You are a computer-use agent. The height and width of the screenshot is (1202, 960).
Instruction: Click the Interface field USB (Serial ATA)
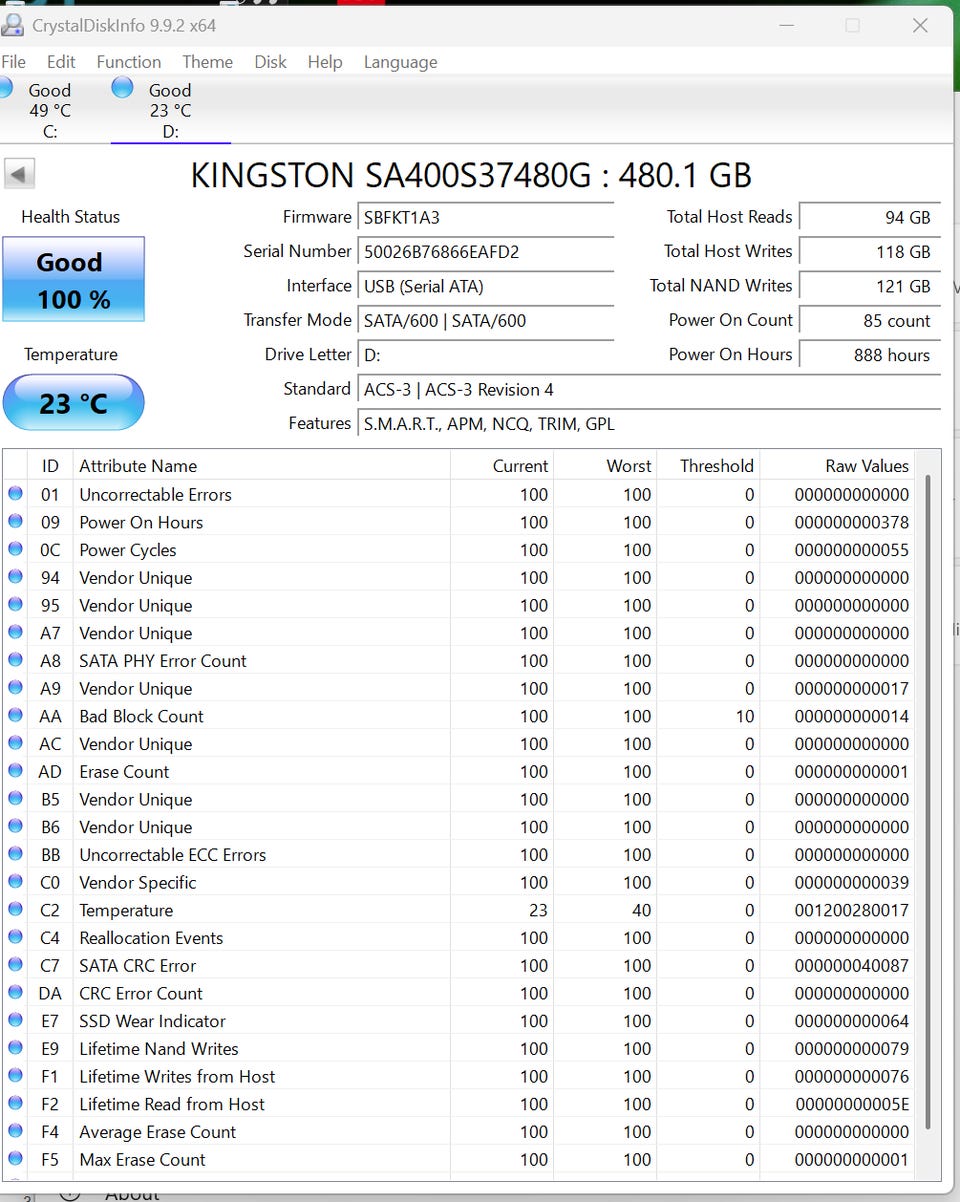485,286
